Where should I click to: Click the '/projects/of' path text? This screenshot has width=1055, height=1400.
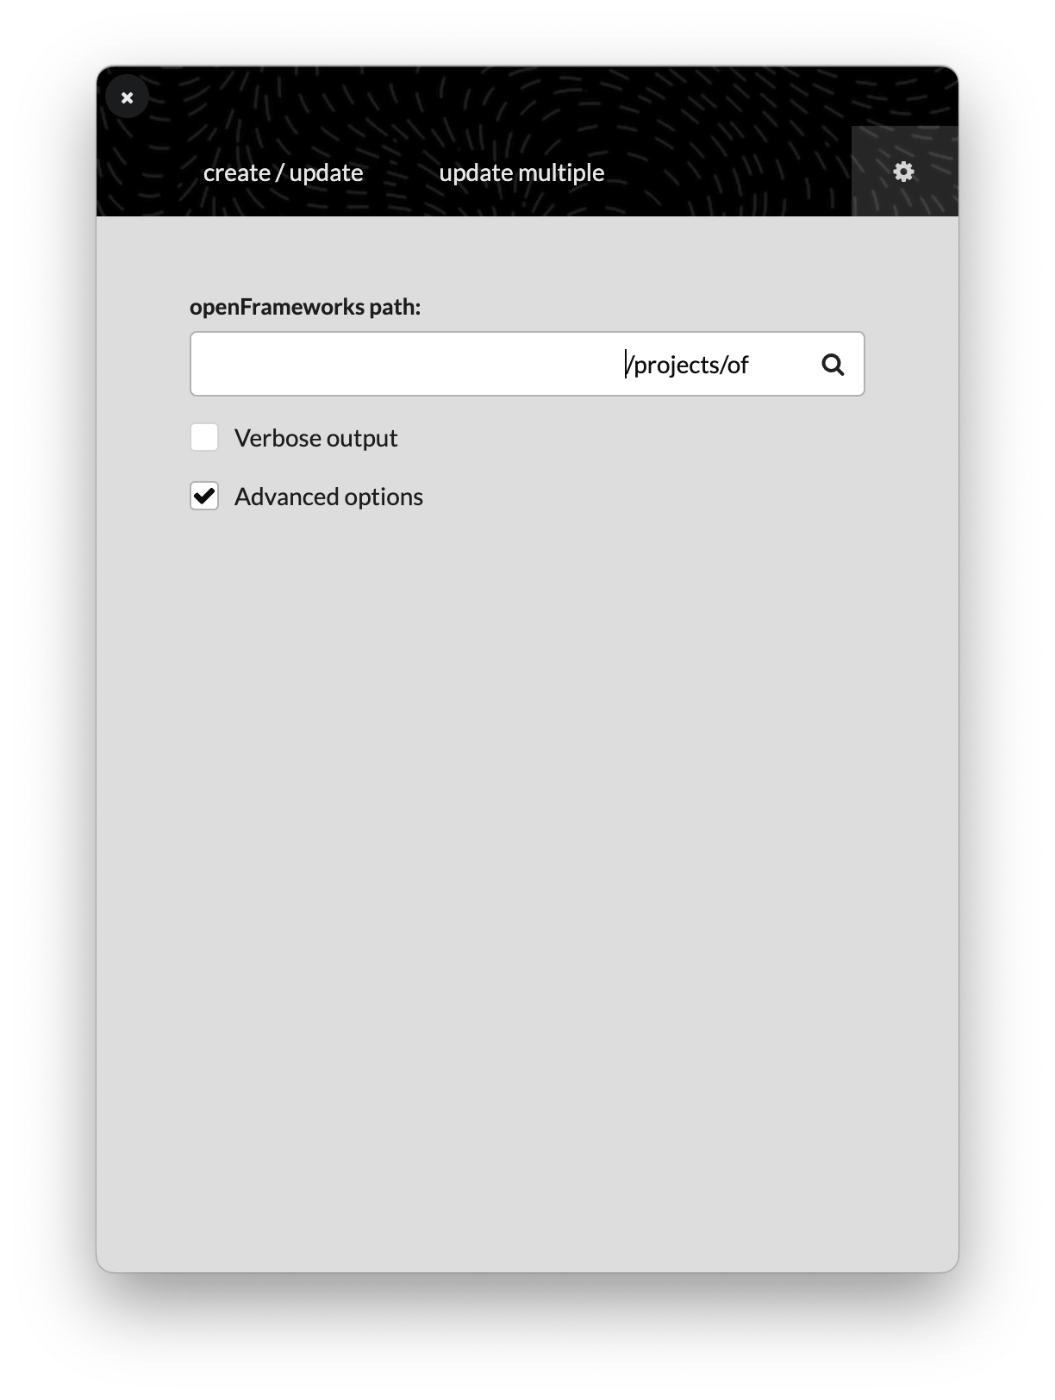[687, 365]
